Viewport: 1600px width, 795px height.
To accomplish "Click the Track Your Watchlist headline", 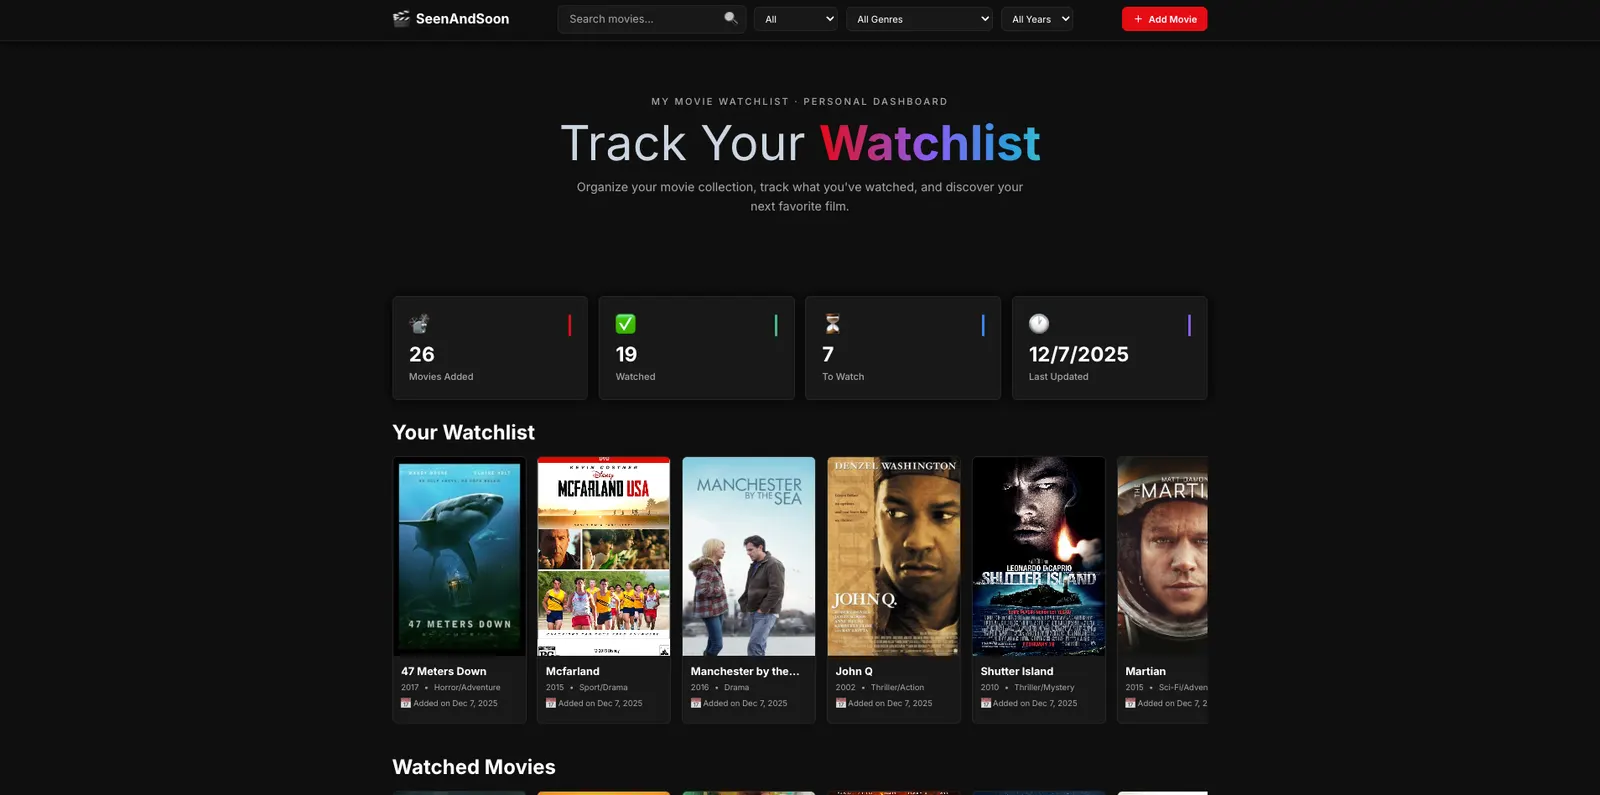I will point(800,143).
